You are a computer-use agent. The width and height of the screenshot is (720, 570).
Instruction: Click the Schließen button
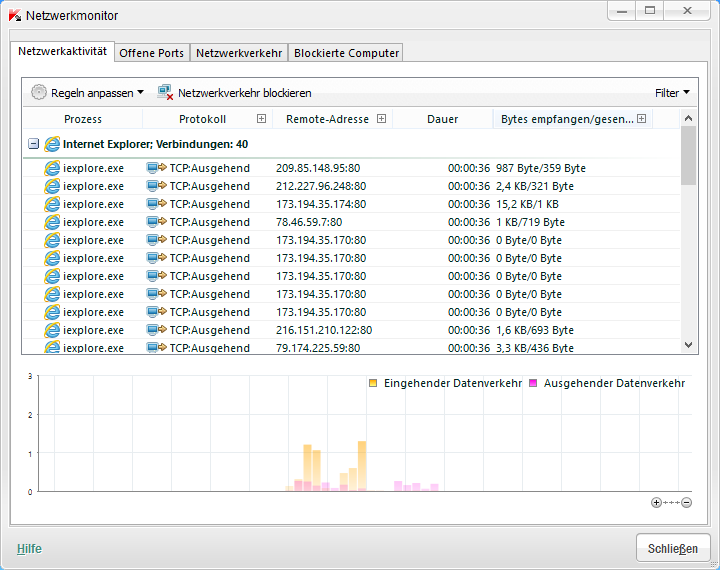coord(673,548)
